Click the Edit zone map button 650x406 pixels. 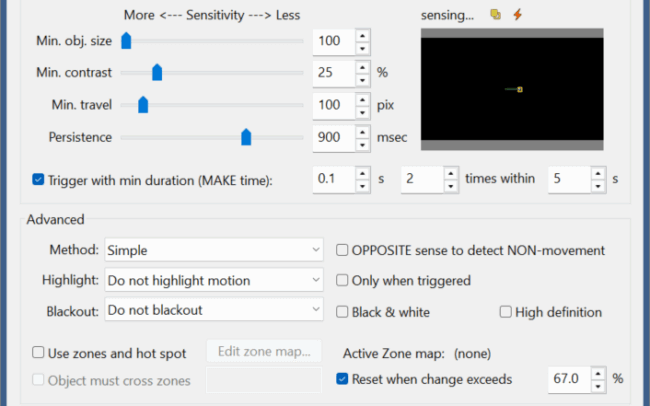(265, 352)
